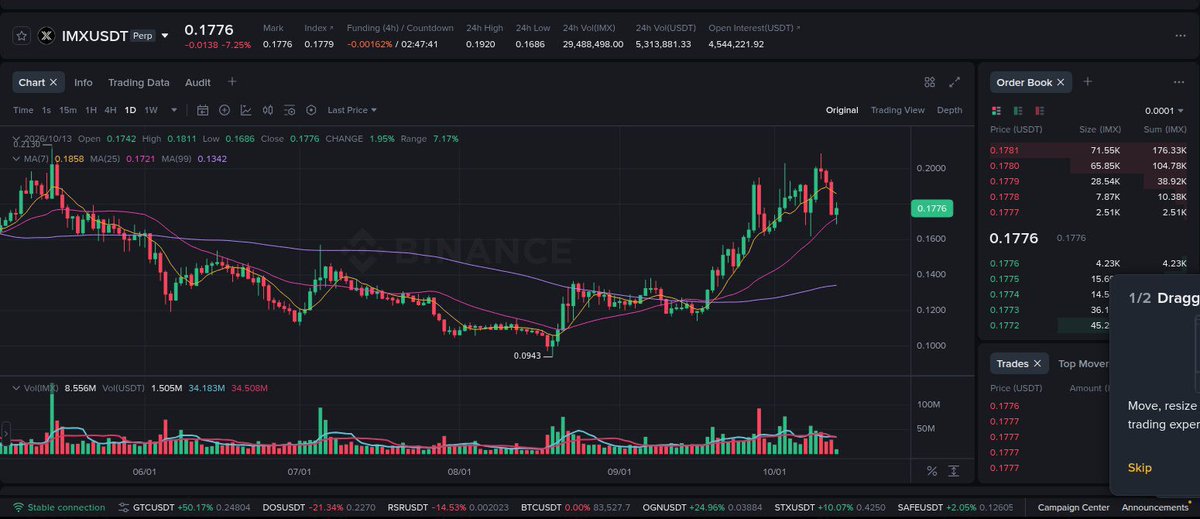Close the Chart tab
This screenshot has height=519, width=1200.
(x=54, y=82)
